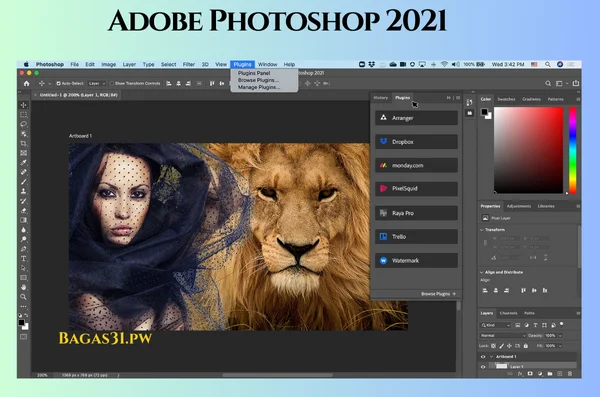Click the rainbow hue slider

pyautogui.click(x=573, y=150)
